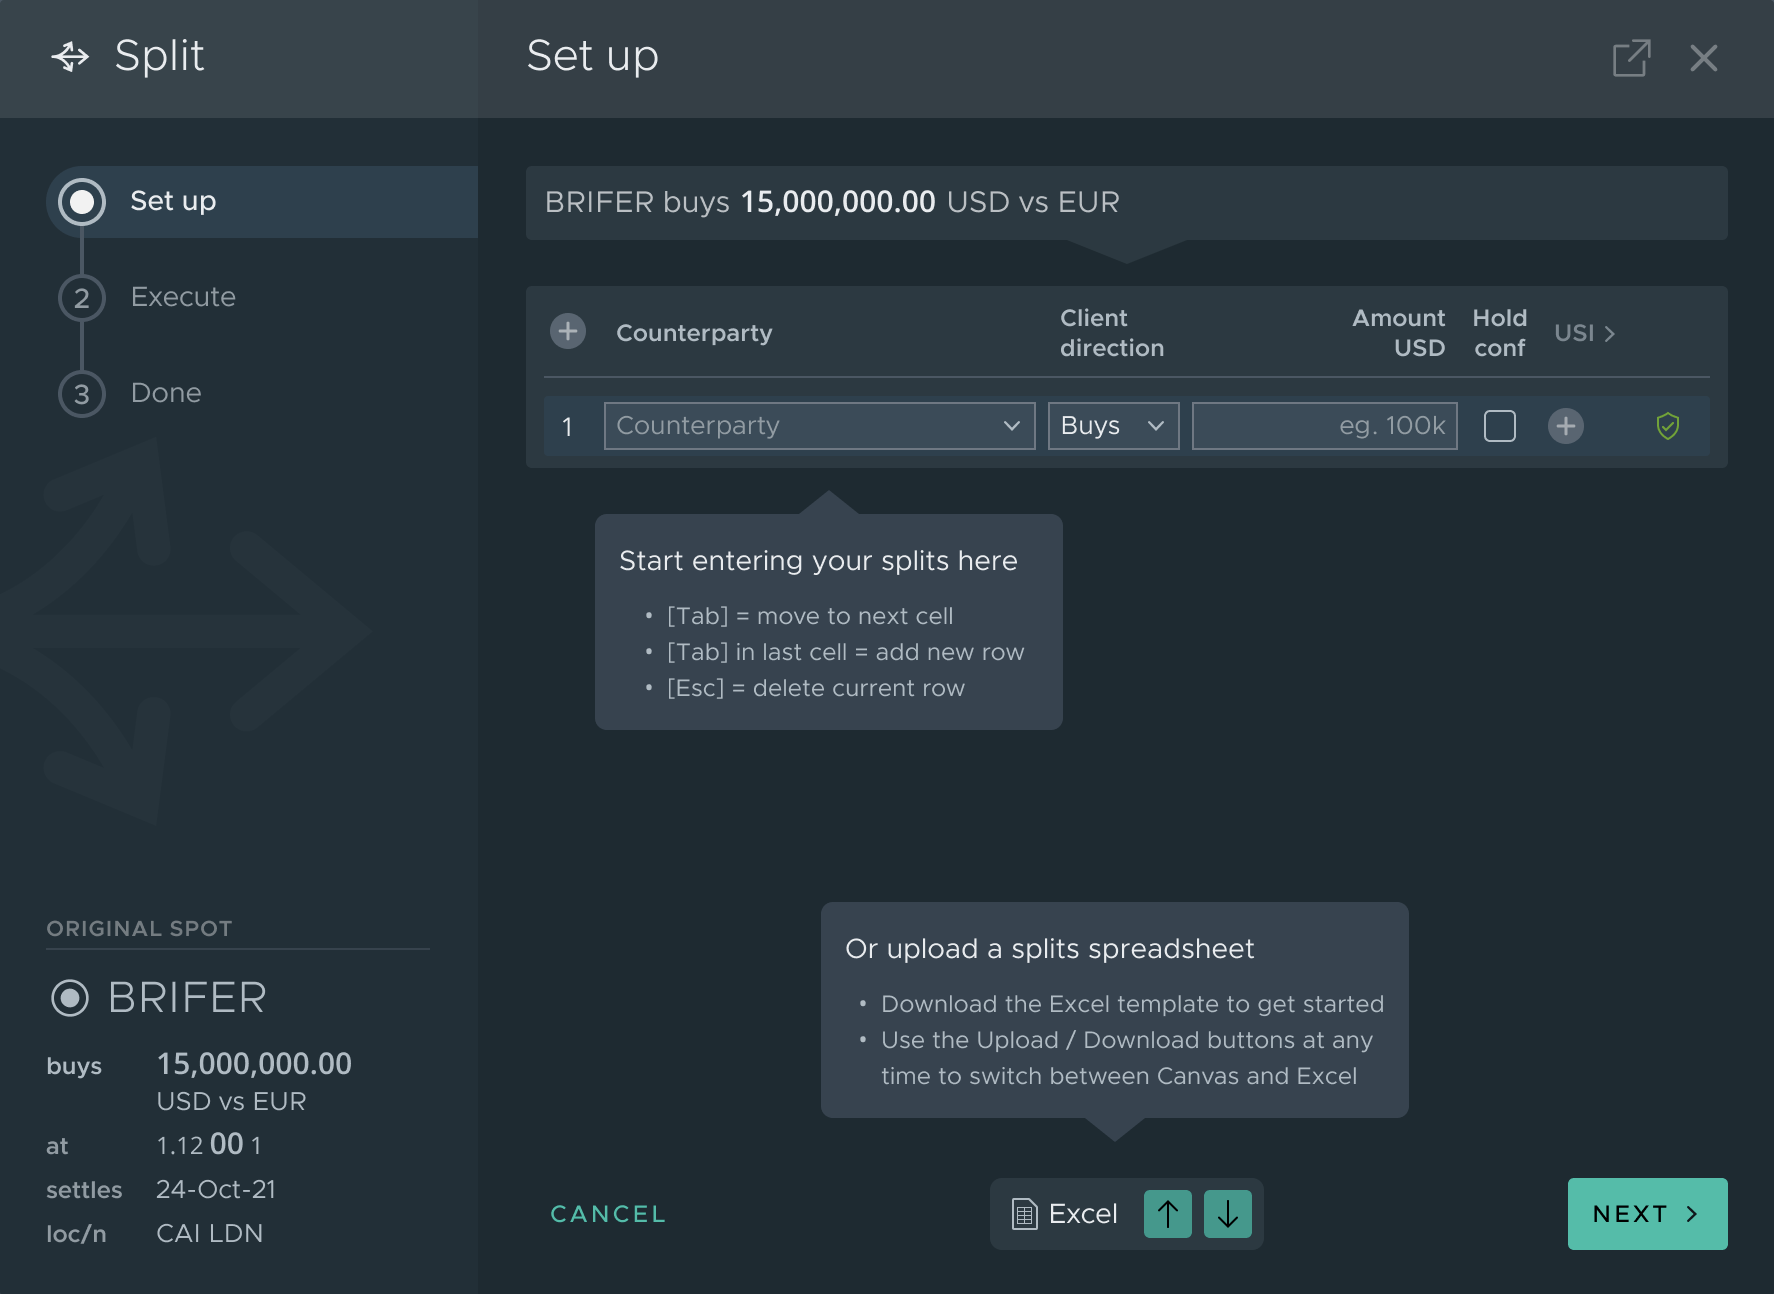Image resolution: width=1774 pixels, height=1294 pixels.
Task: Click the CANCEL button
Action: (x=608, y=1214)
